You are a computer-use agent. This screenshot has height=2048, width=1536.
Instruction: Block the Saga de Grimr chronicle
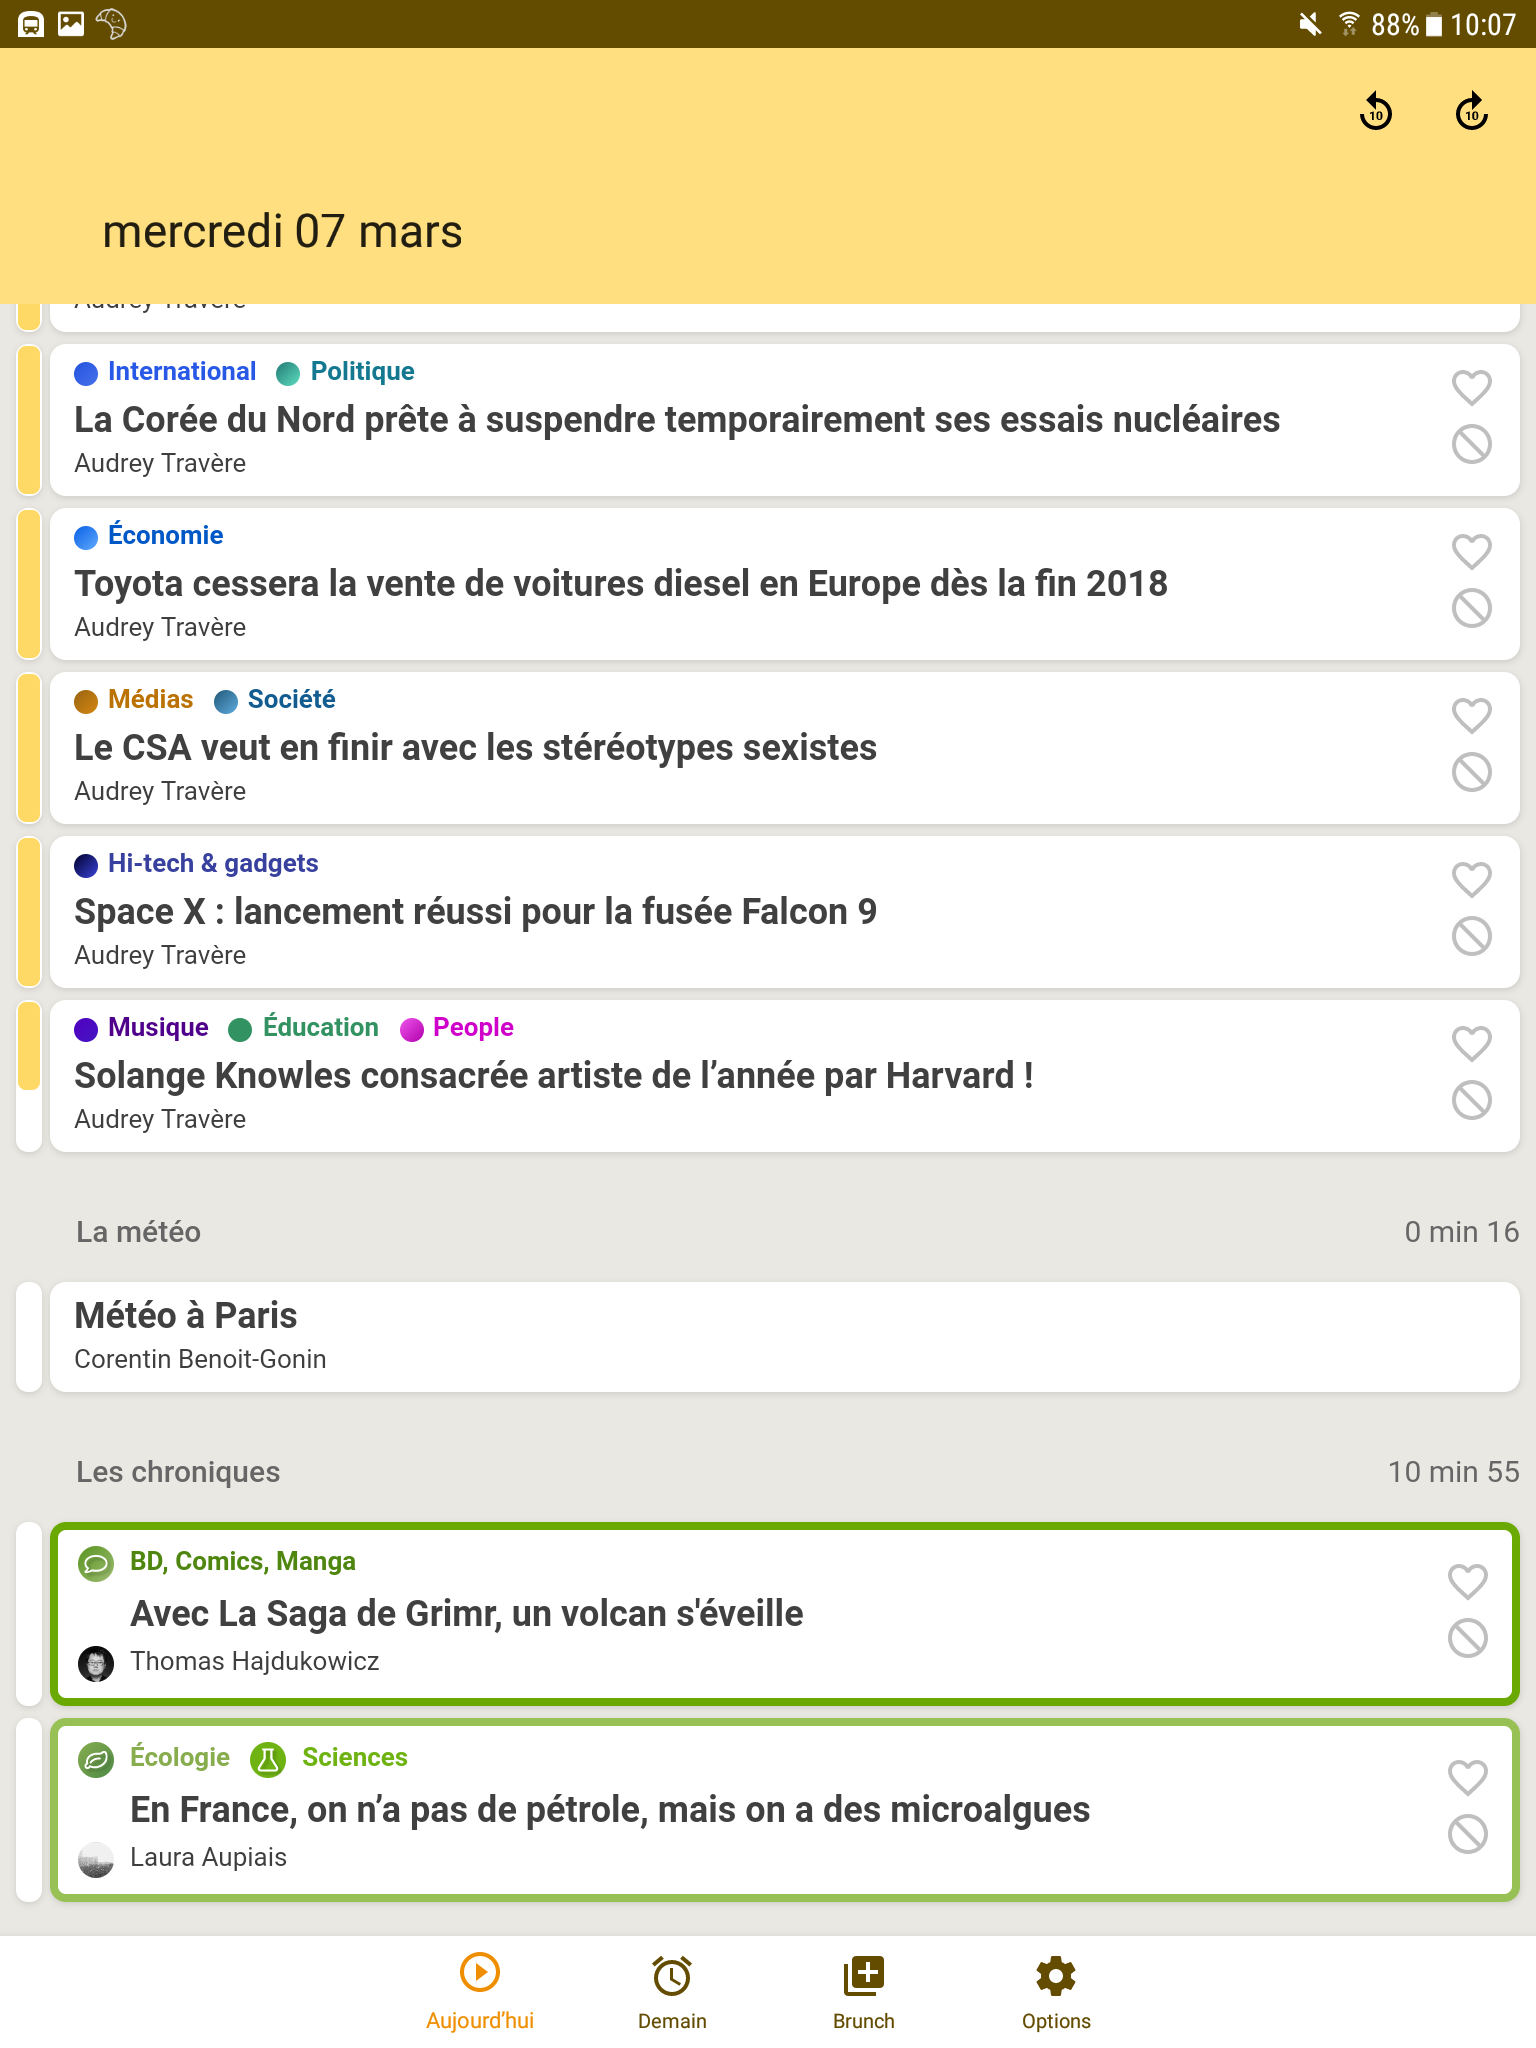(1467, 1638)
